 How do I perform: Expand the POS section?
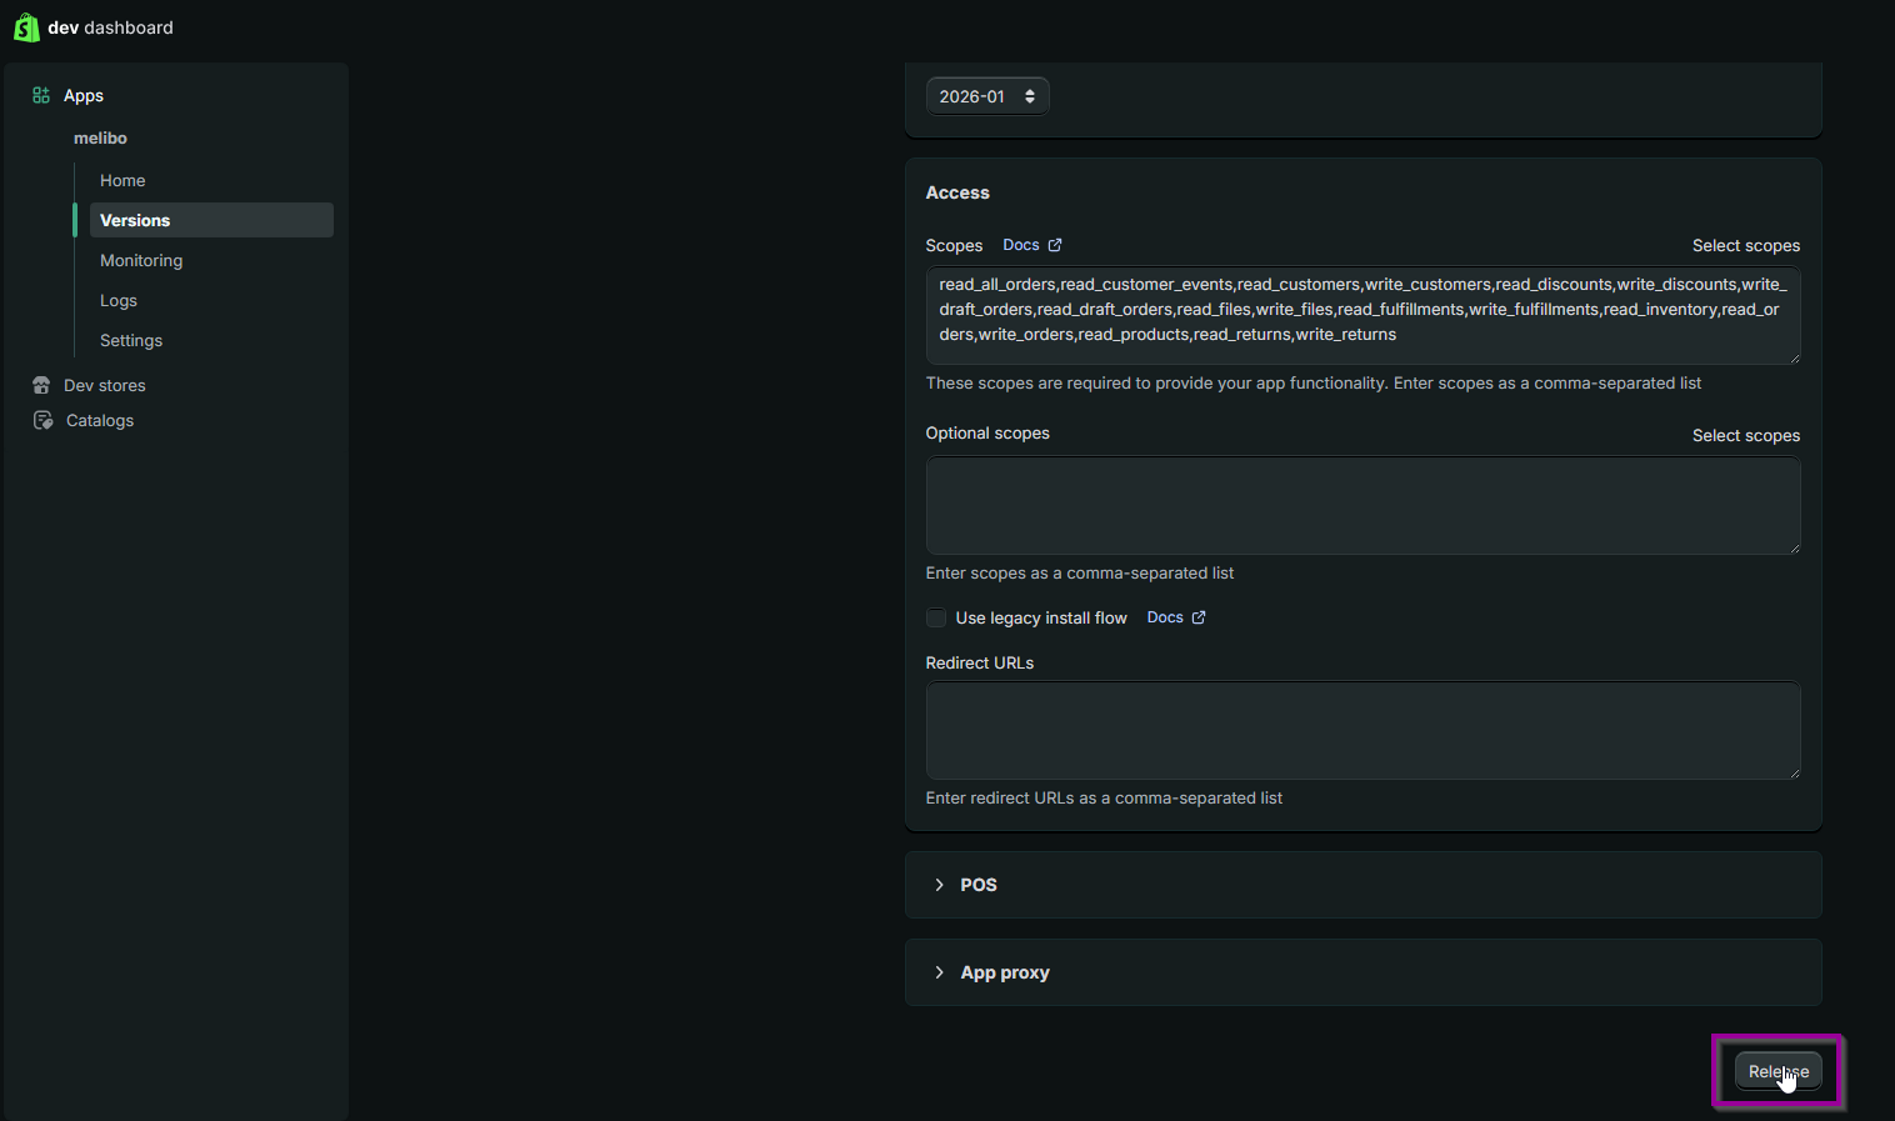click(x=939, y=885)
